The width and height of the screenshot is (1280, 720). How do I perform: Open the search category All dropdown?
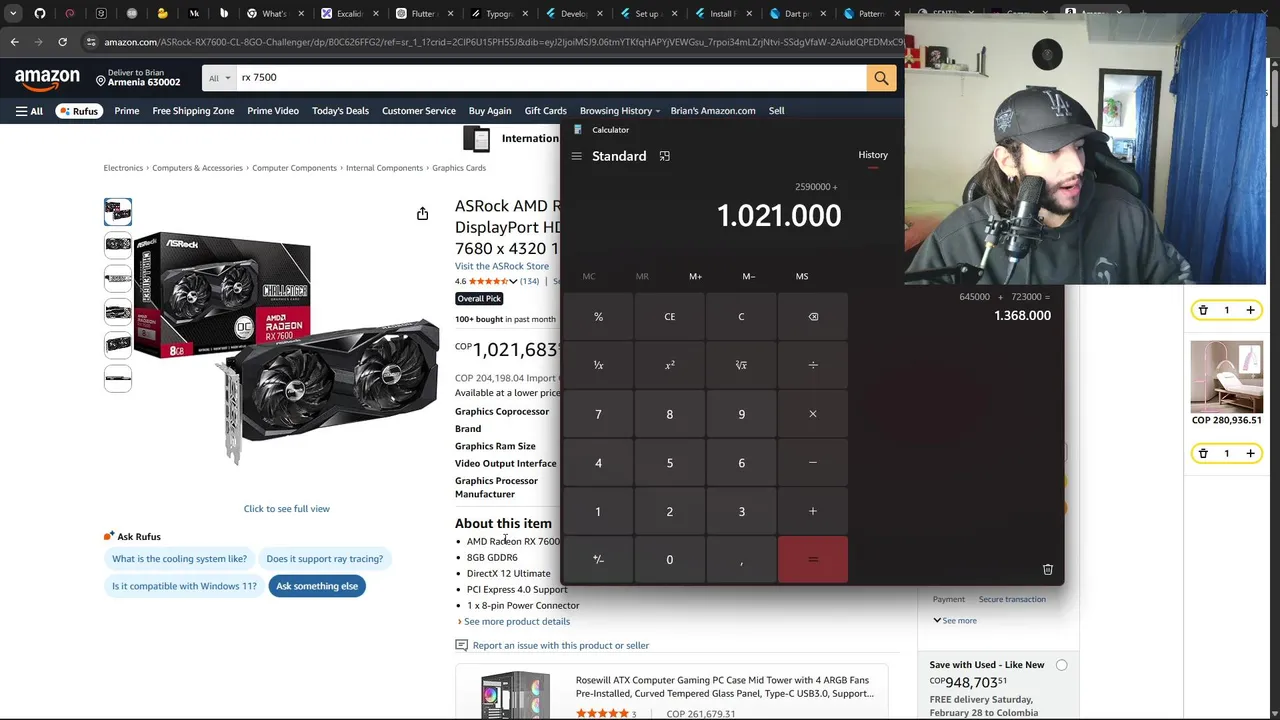point(219,78)
